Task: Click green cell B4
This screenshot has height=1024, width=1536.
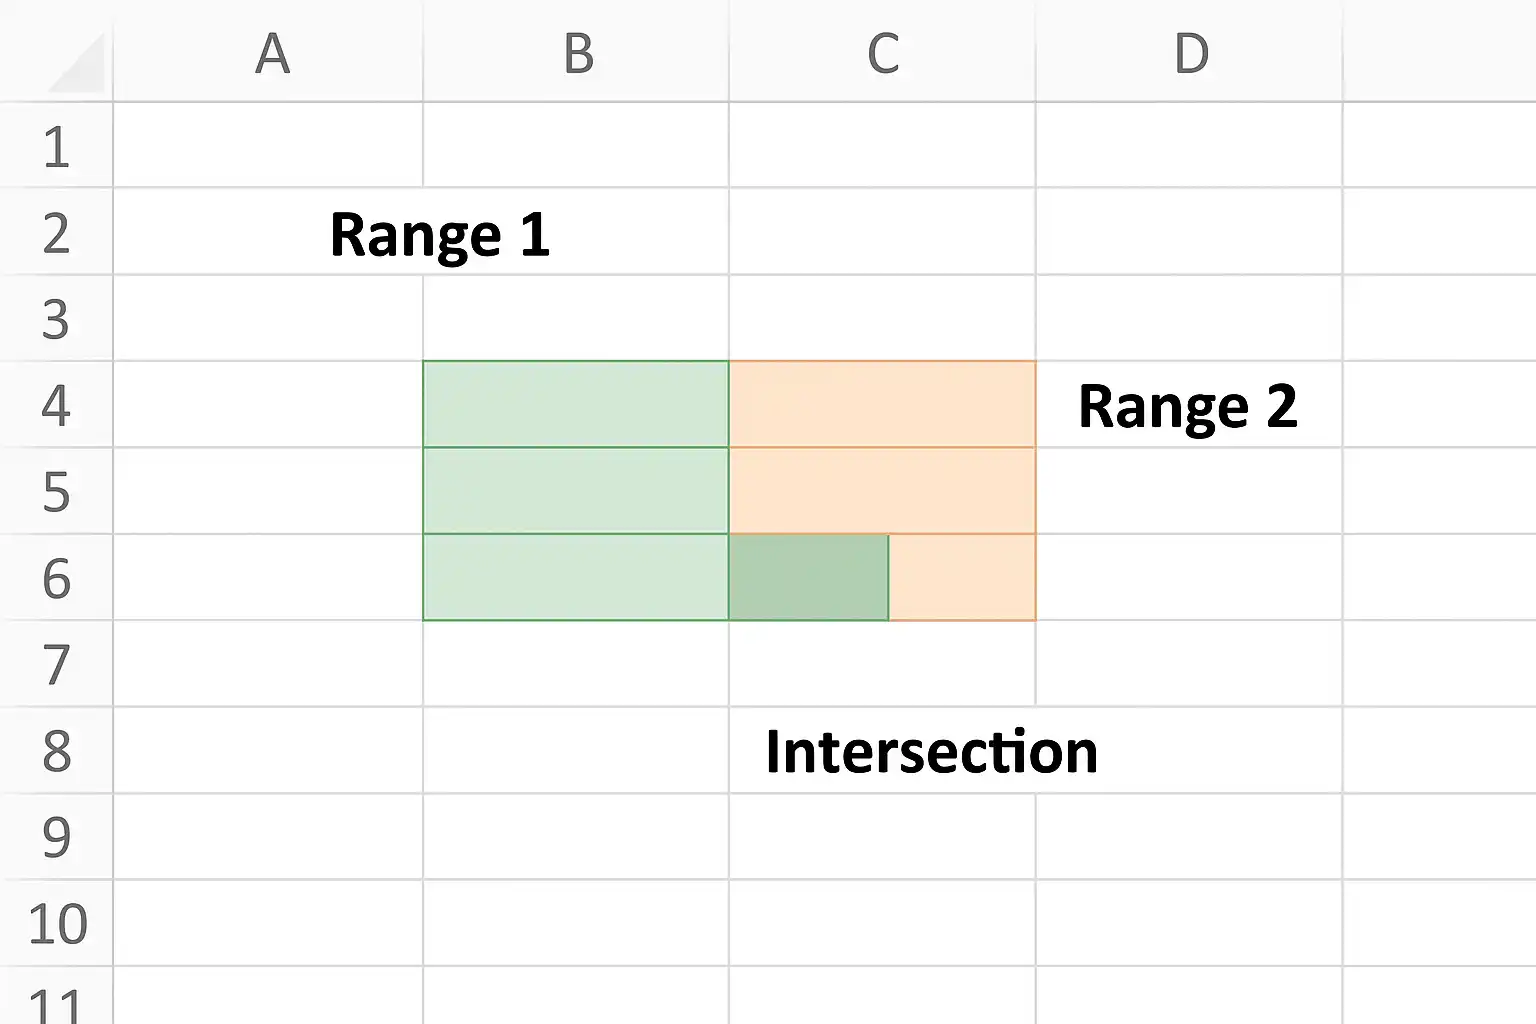Action: pyautogui.click(x=576, y=404)
